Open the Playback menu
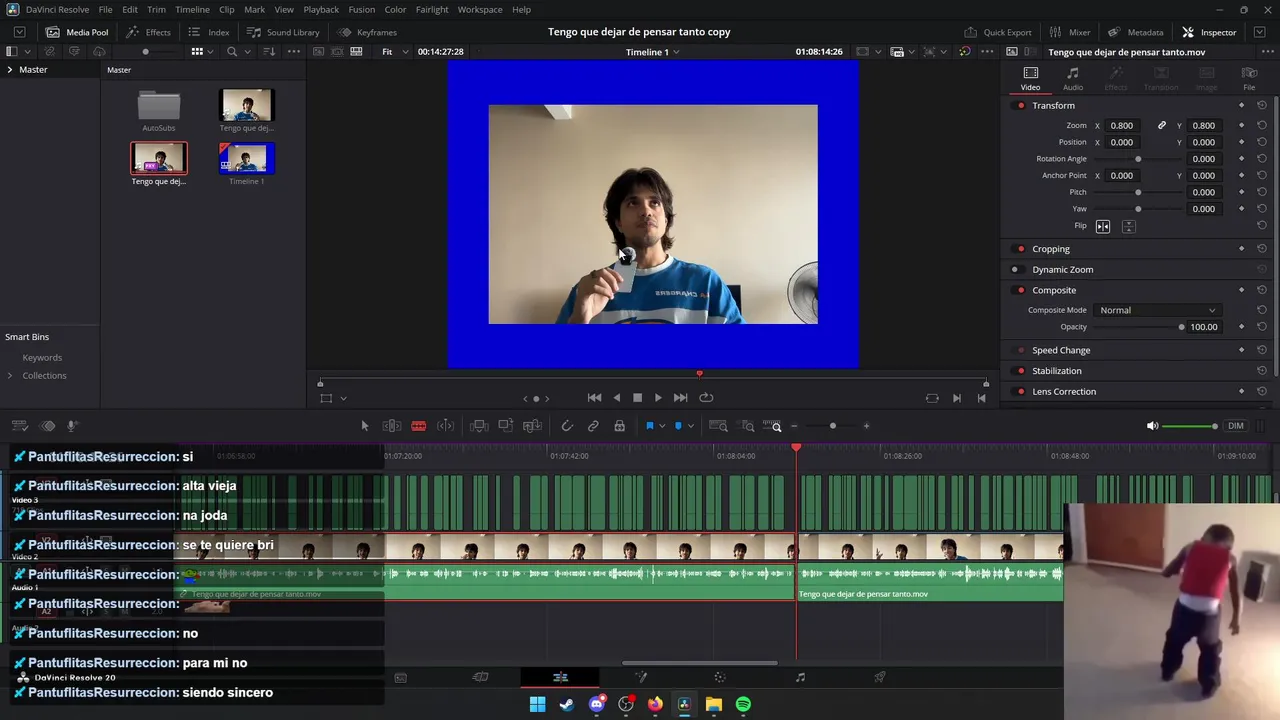The width and height of the screenshot is (1280, 720). tap(321, 9)
